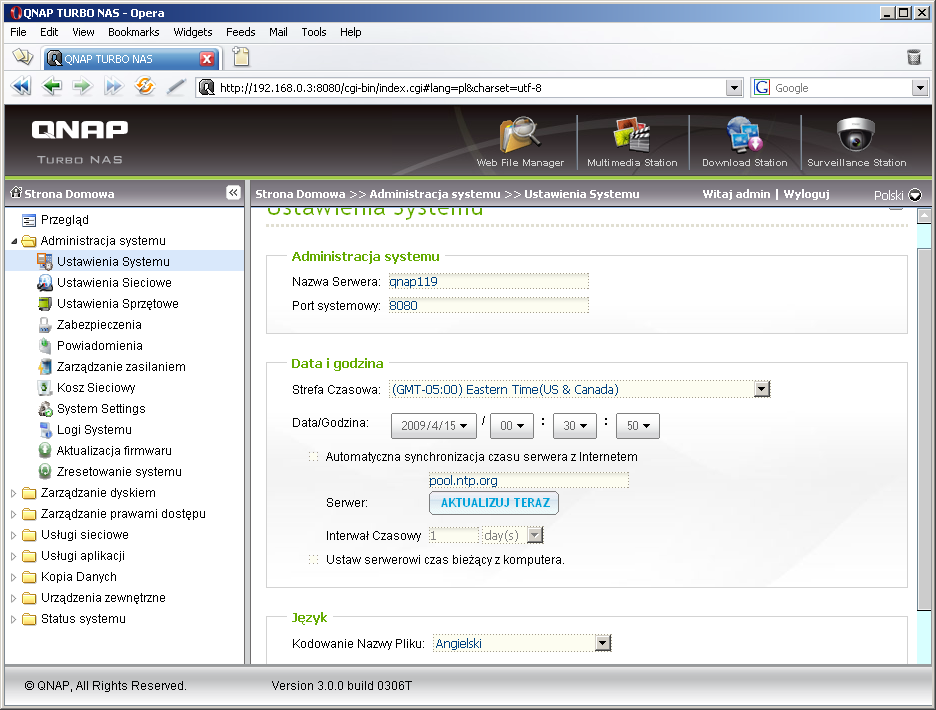
Task: Open language selector Polski
Action: coord(897,195)
